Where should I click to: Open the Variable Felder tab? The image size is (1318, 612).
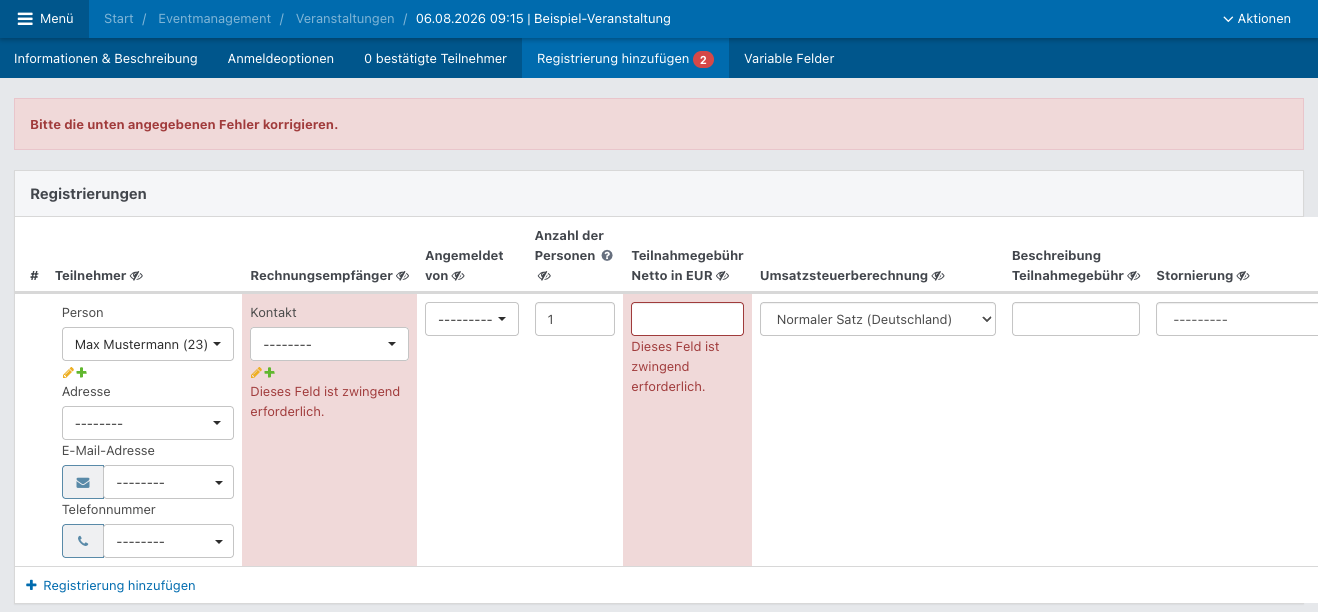pos(788,58)
